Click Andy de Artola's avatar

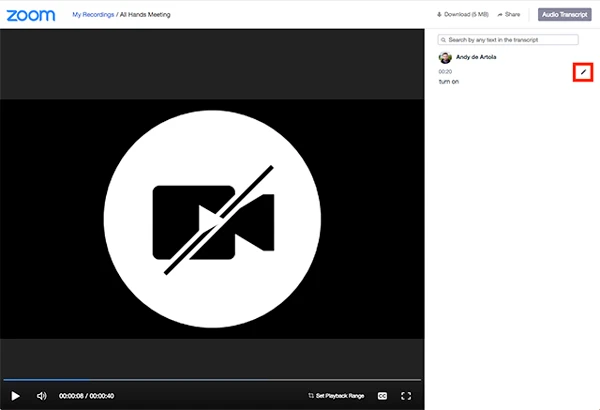445,57
